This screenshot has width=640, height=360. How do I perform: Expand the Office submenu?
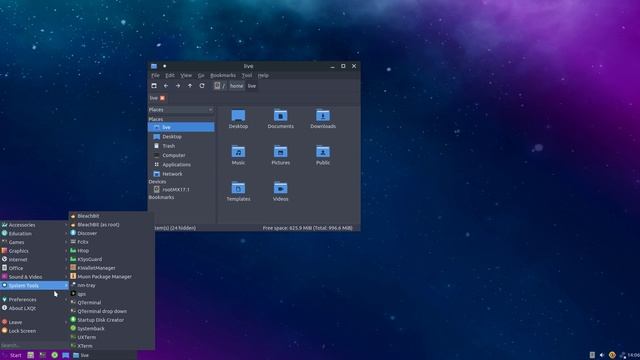[x=34, y=268]
